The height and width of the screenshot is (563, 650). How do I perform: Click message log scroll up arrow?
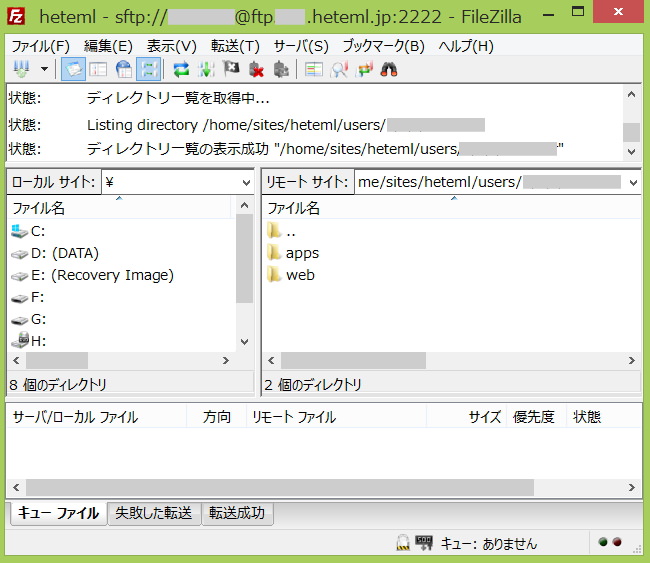tap(631, 95)
